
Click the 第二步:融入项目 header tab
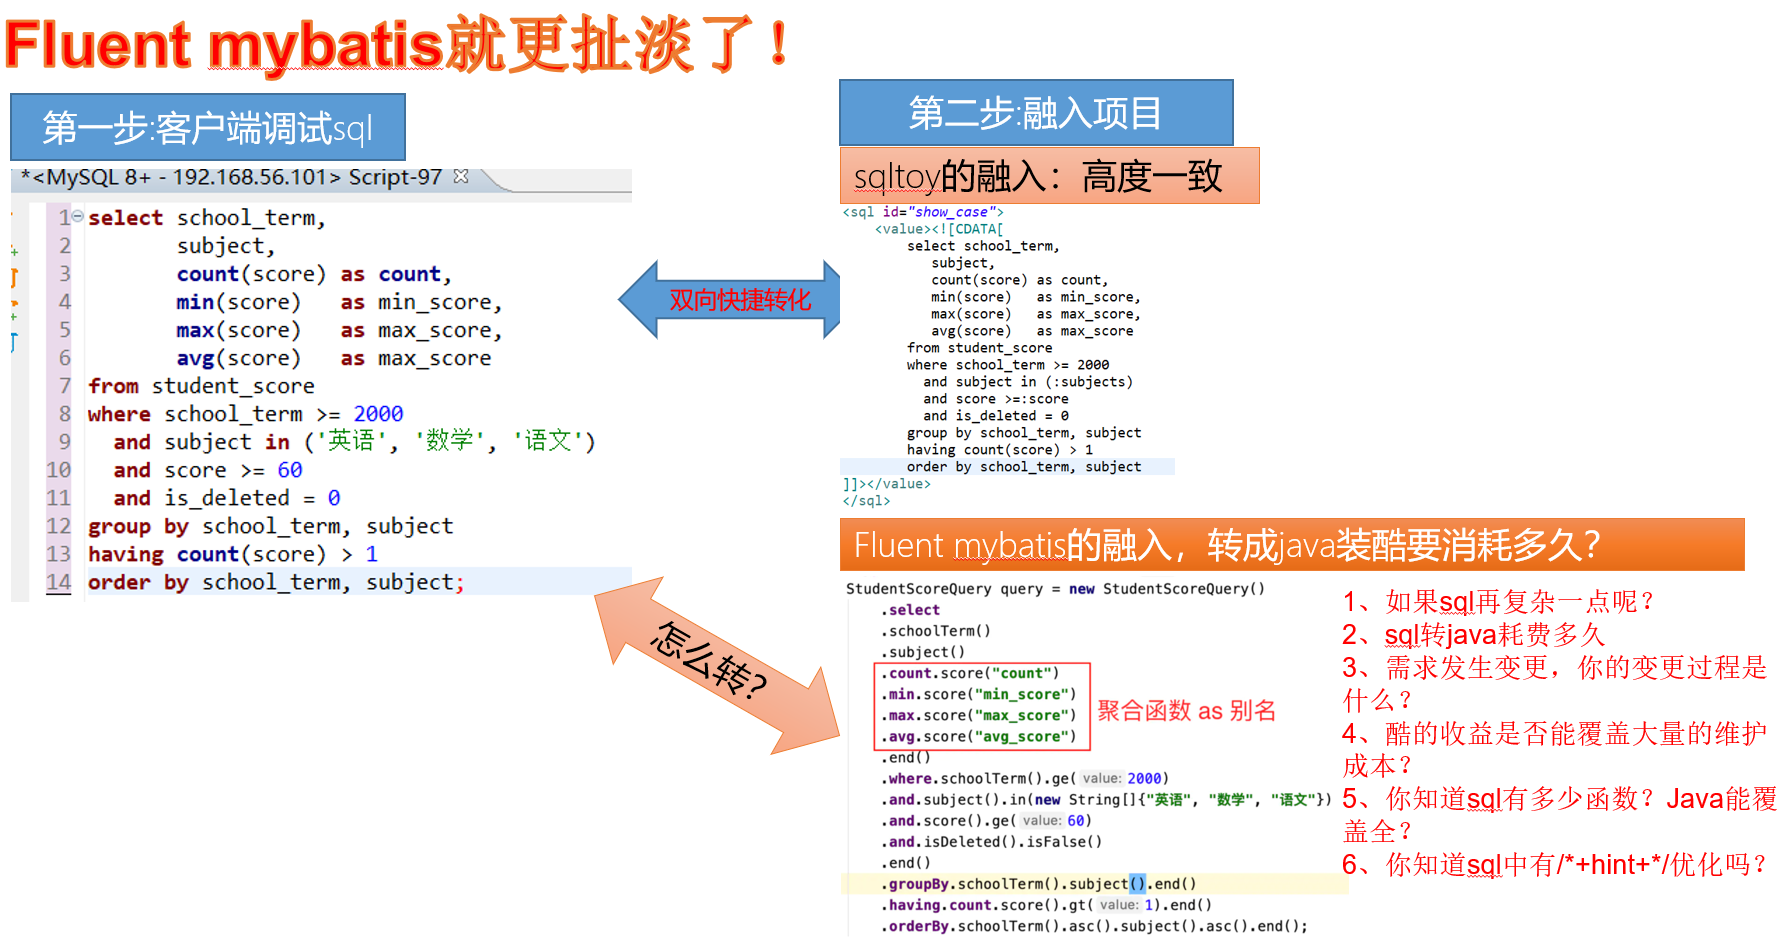(x=1036, y=113)
